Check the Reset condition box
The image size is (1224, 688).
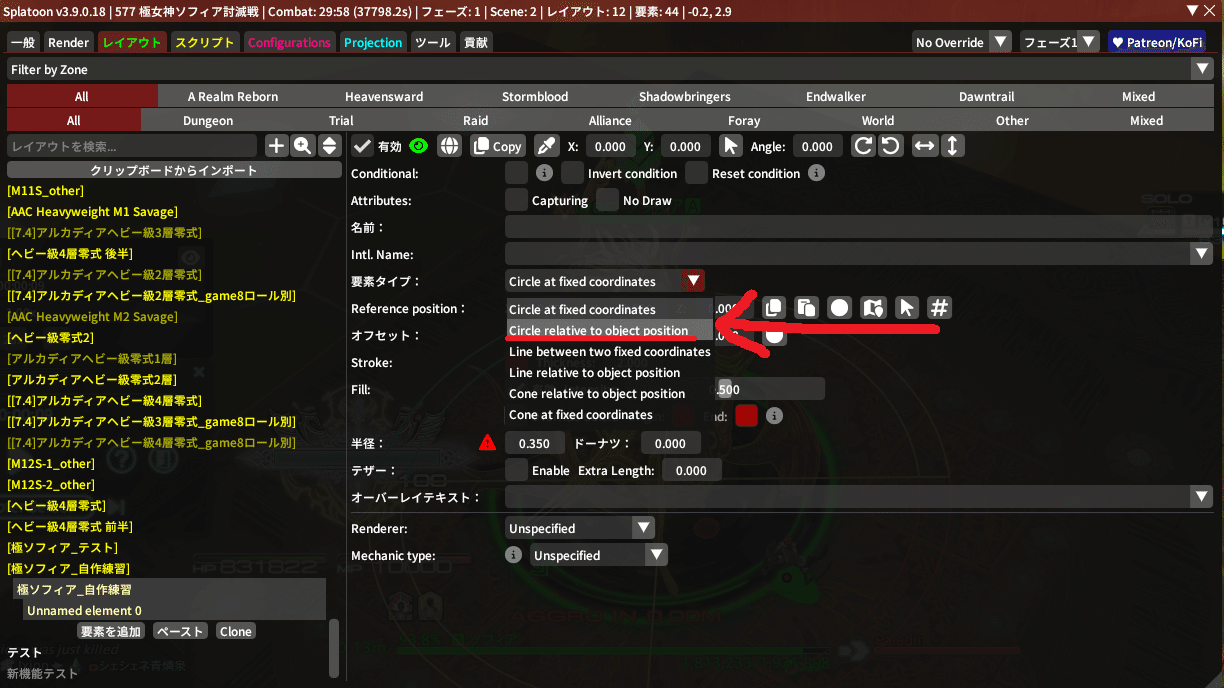coord(696,173)
